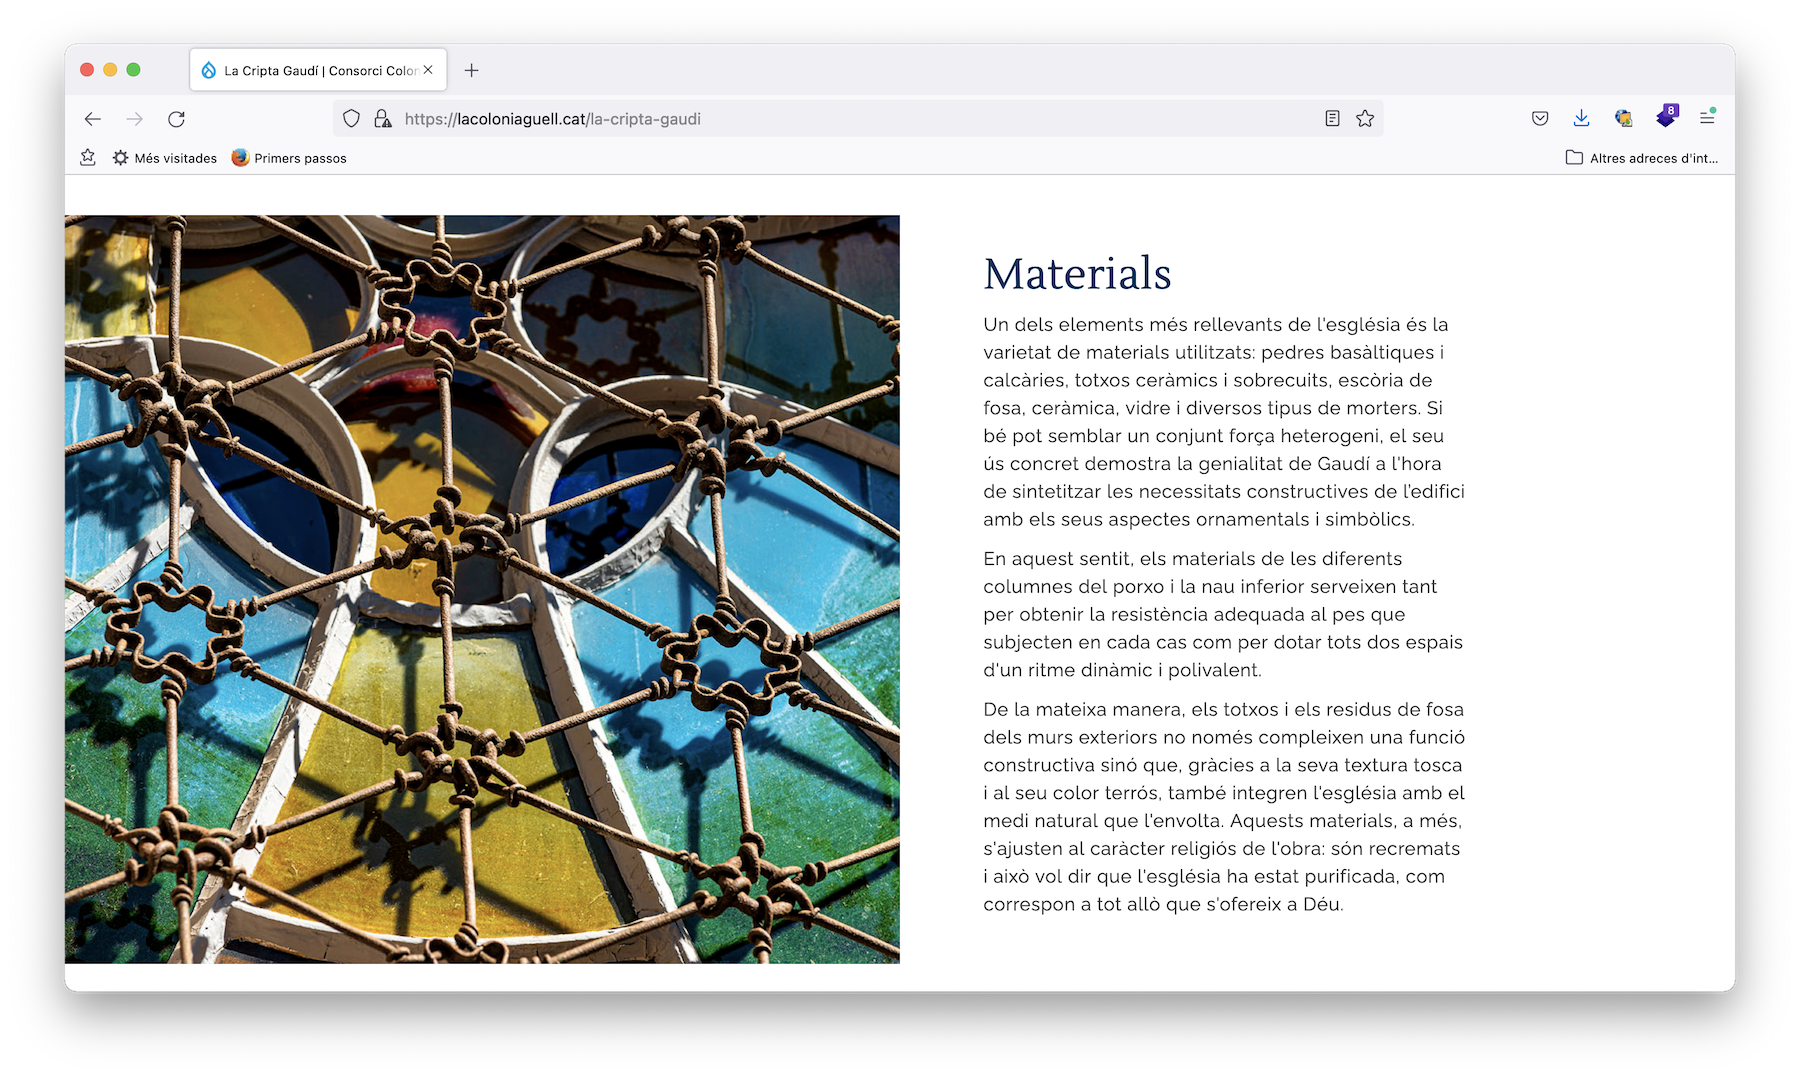Go back to the previous page
1800x1077 pixels.
[93, 119]
